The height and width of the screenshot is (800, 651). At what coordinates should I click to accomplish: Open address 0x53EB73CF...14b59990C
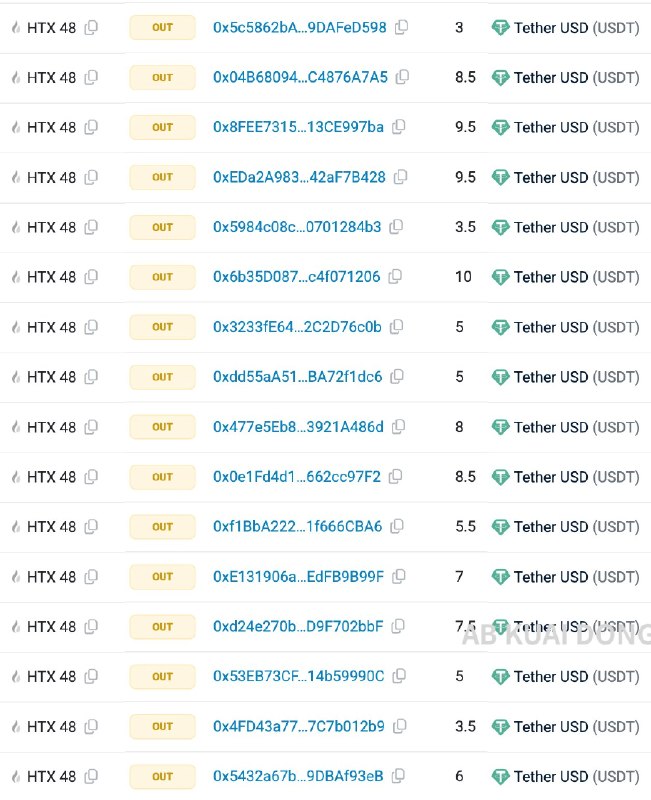(x=298, y=676)
